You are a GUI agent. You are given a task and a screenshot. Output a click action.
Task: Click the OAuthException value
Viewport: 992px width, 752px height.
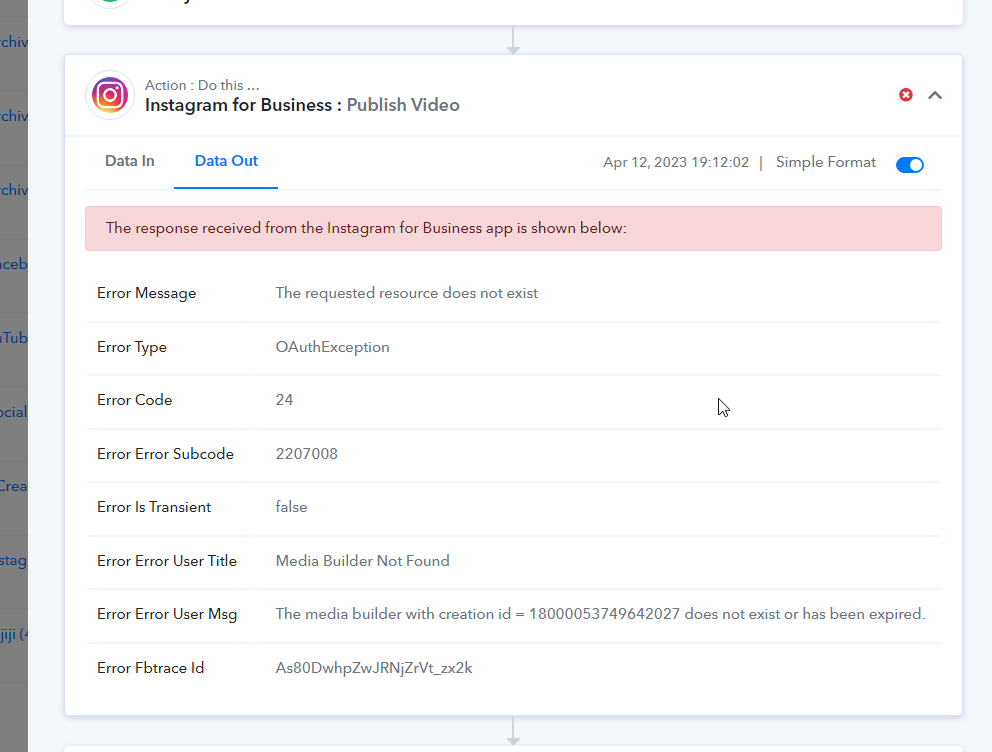332,347
